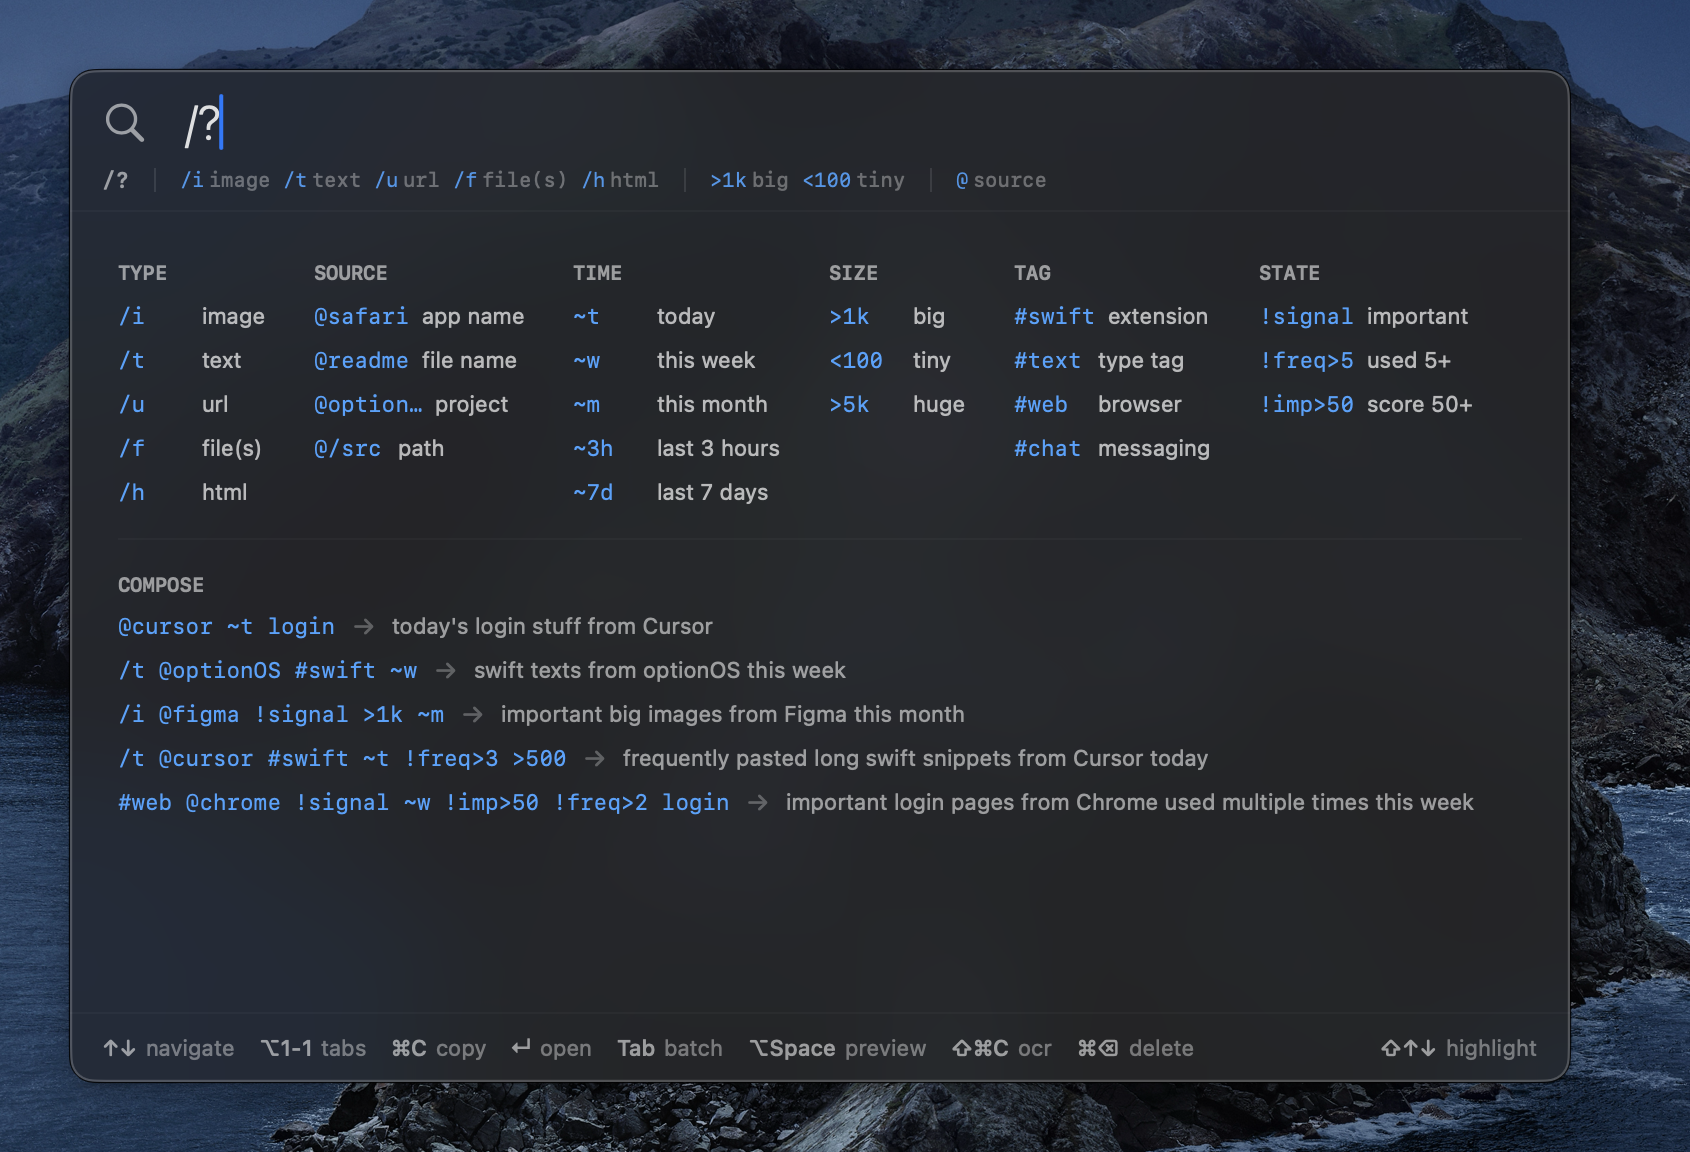The height and width of the screenshot is (1152, 1690).
Task: Select the '@cursor ~t login' compose example
Action: click(226, 627)
